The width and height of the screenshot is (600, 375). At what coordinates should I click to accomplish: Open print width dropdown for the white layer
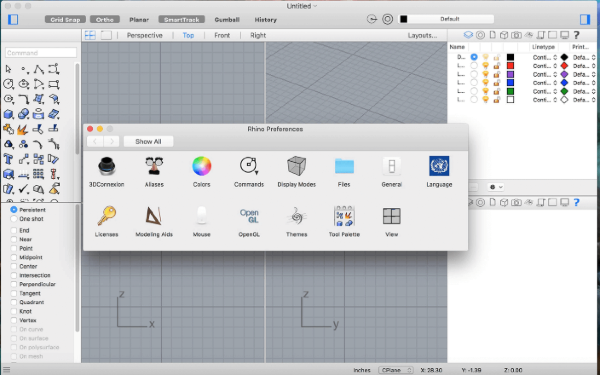point(584,100)
